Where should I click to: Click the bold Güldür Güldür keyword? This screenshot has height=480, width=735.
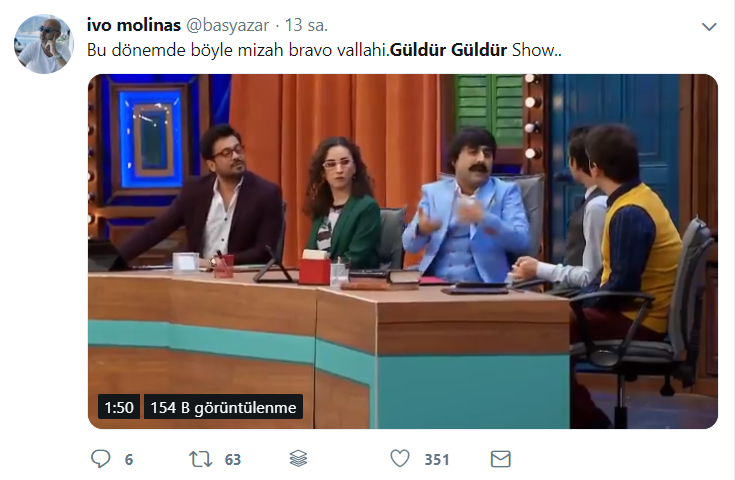pos(449,50)
